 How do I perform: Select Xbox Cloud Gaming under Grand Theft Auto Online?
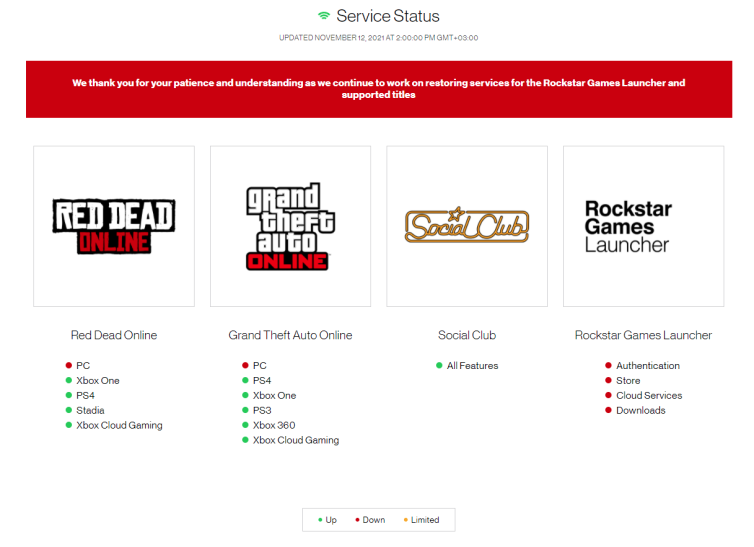(x=290, y=440)
